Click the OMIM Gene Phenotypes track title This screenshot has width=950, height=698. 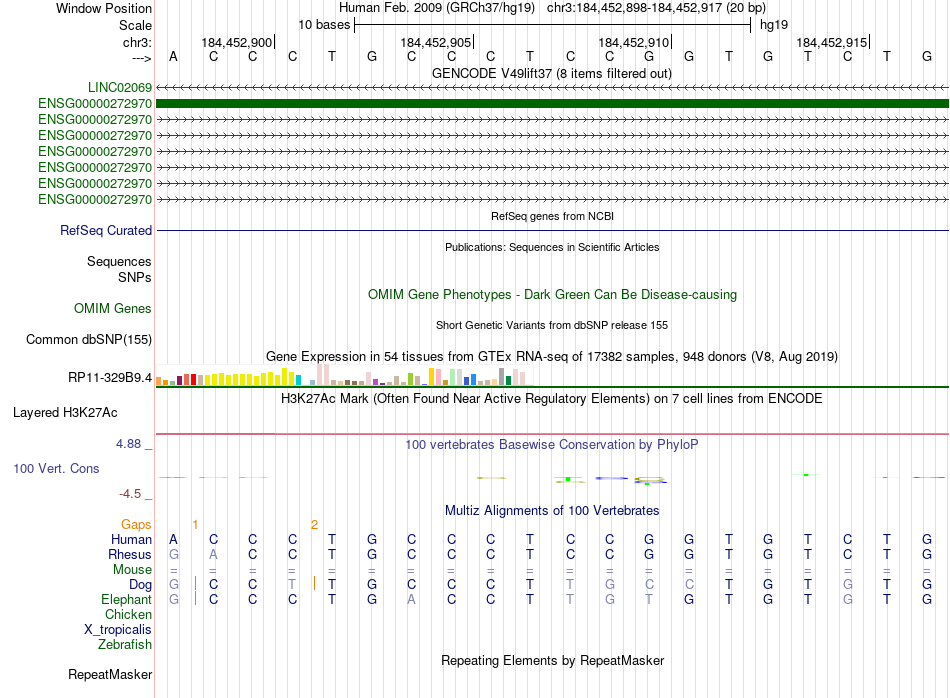pyautogui.click(x=553, y=294)
